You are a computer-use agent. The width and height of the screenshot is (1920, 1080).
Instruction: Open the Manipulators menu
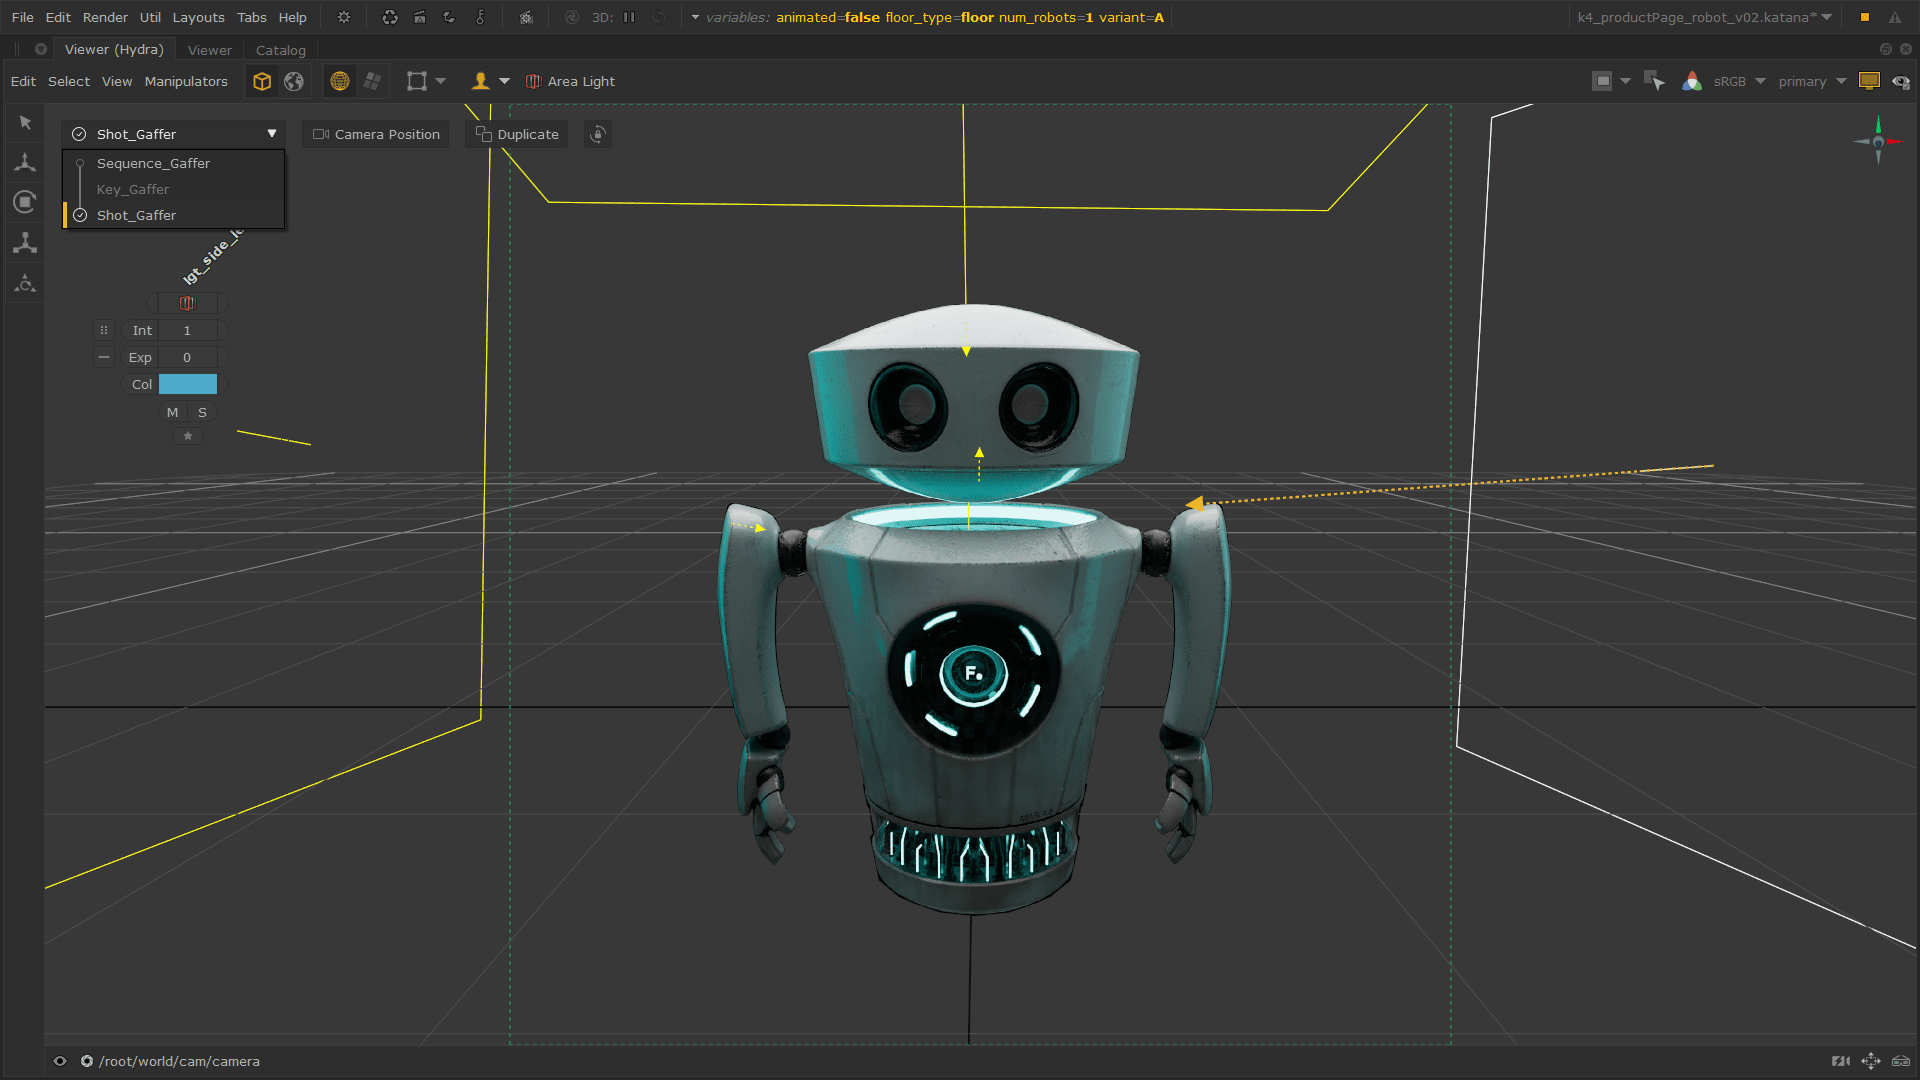pyautogui.click(x=186, y=82)
